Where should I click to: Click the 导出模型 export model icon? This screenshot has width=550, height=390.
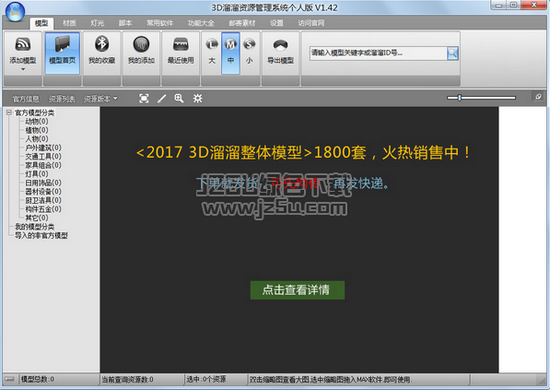coord(280,45)
